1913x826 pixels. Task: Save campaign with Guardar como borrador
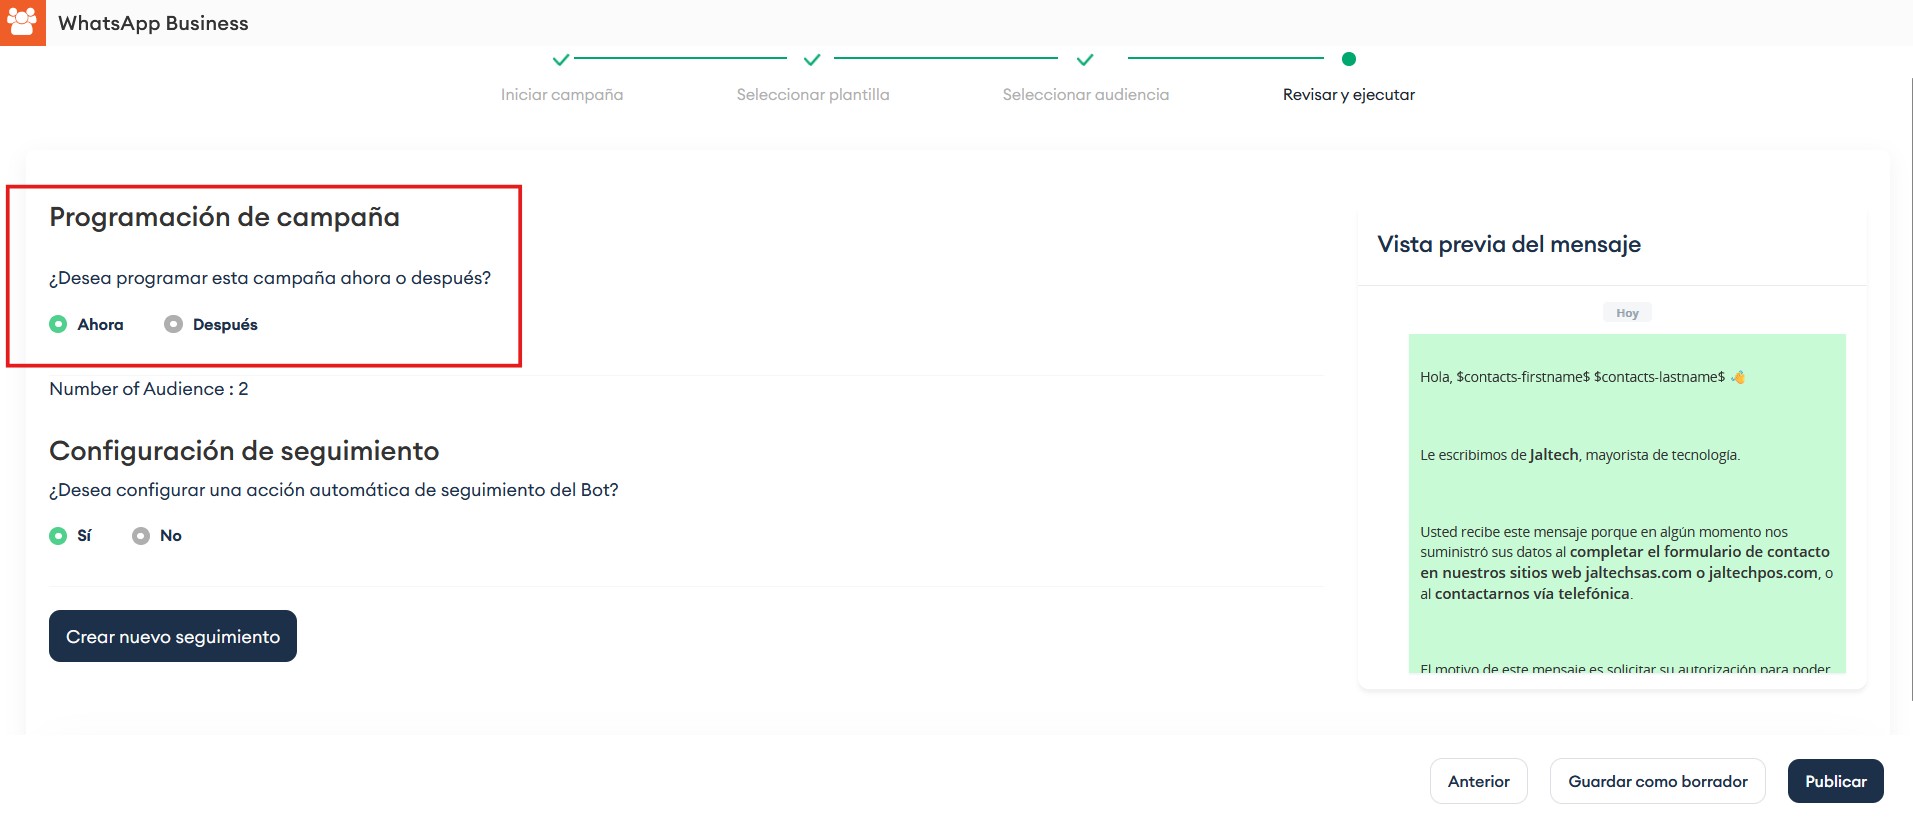point(1657,781)
